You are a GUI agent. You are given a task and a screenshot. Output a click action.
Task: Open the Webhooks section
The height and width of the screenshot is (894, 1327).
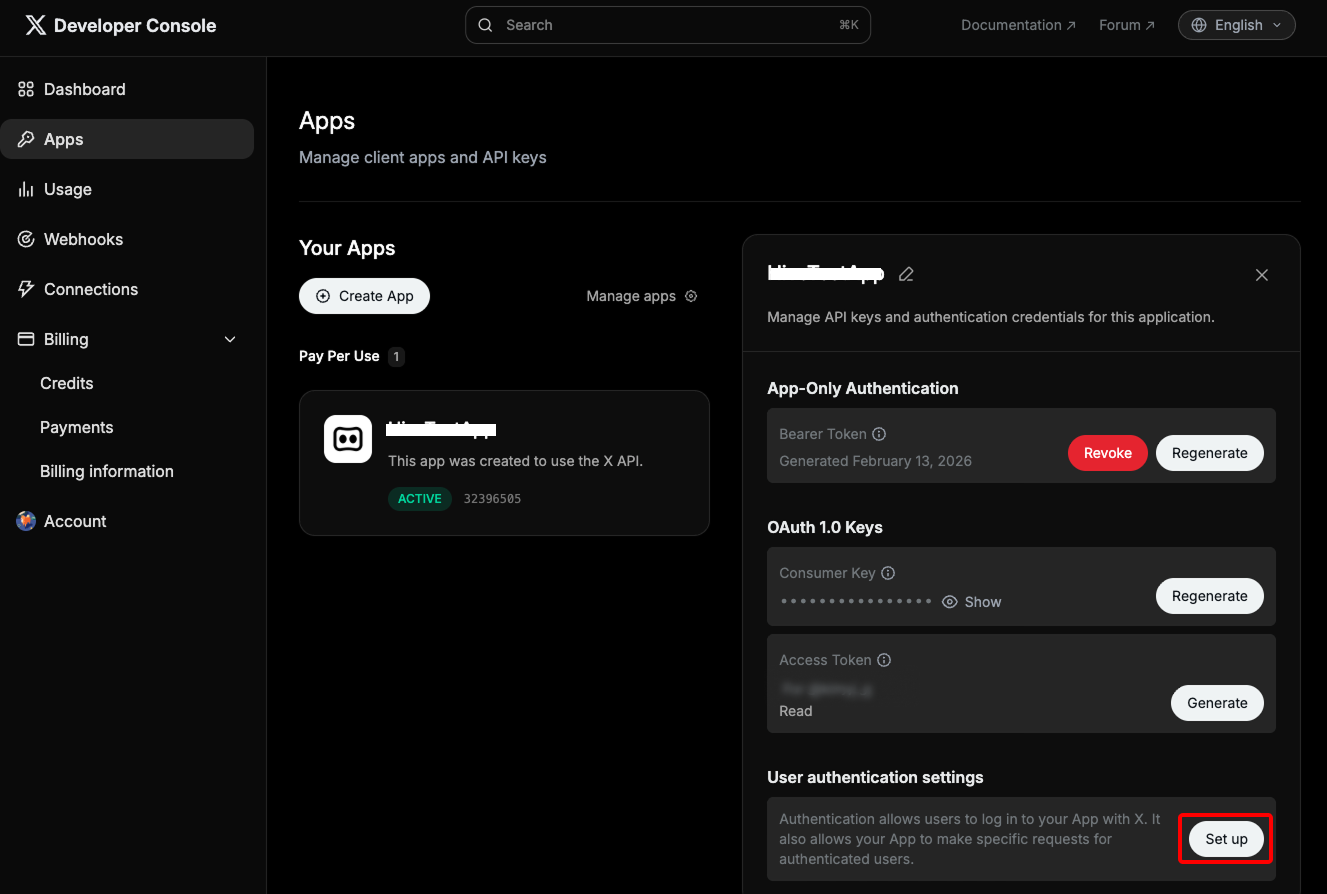(x=83, y=239)
